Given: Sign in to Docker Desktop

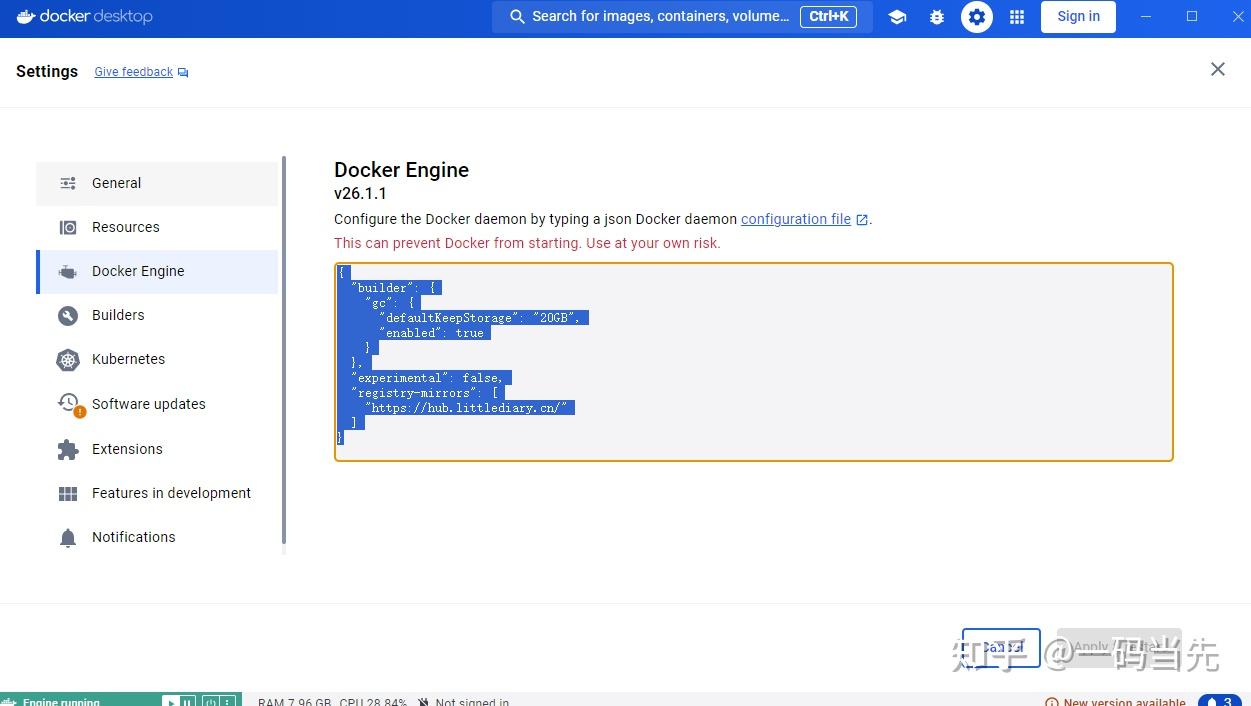Looking at the screenshot, I should [x=1078, y=16].
